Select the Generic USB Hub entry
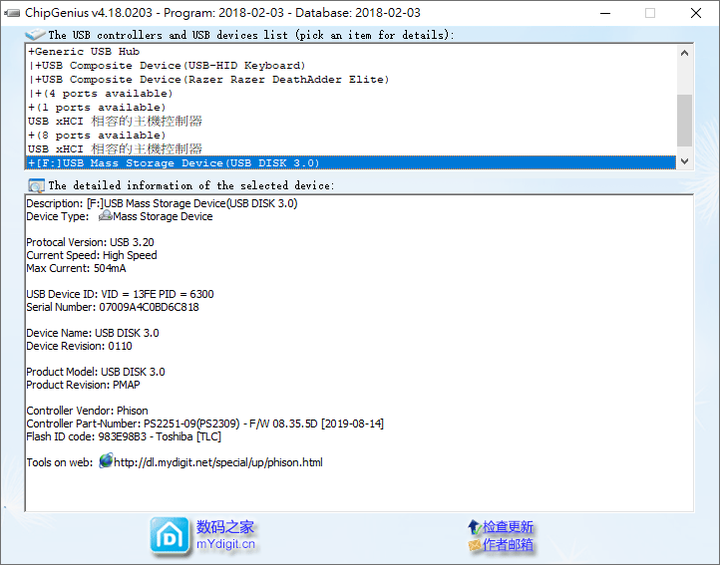 [x=350, y=51]
